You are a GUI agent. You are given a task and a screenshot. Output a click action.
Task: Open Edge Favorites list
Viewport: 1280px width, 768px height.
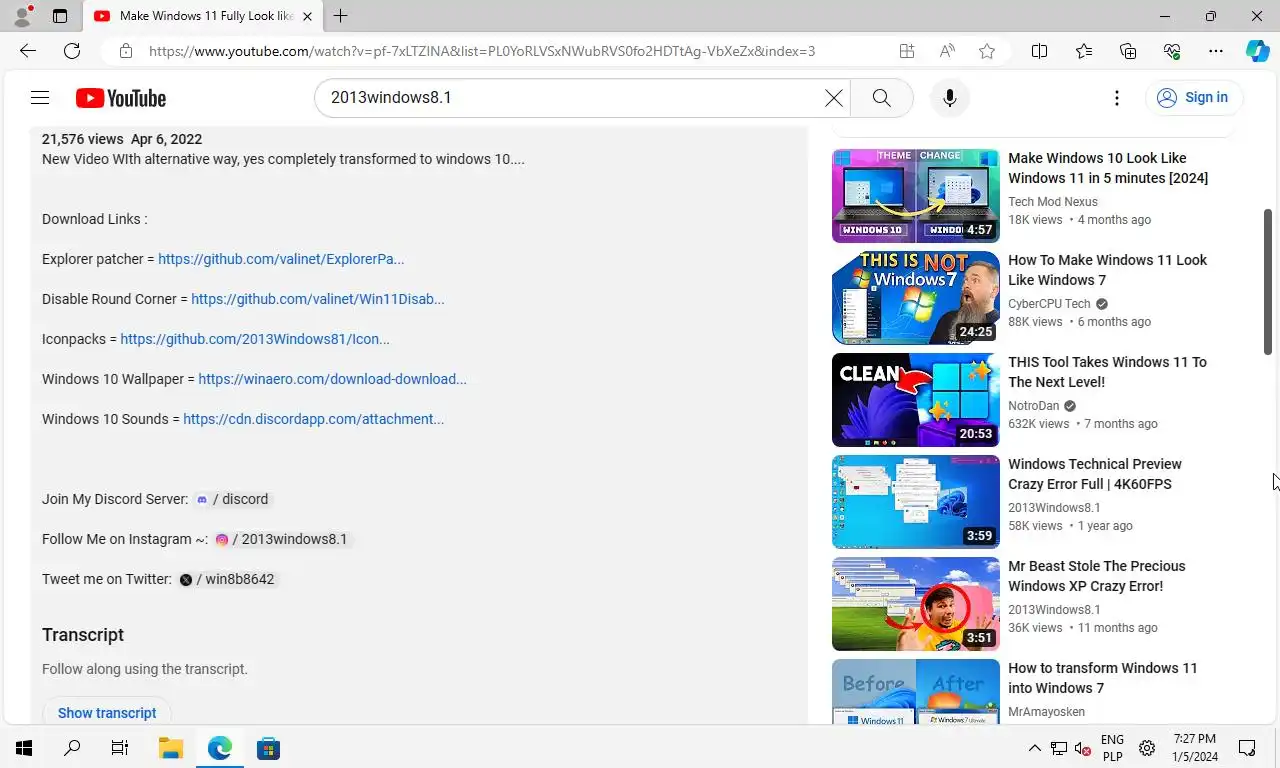(1084, 51)
